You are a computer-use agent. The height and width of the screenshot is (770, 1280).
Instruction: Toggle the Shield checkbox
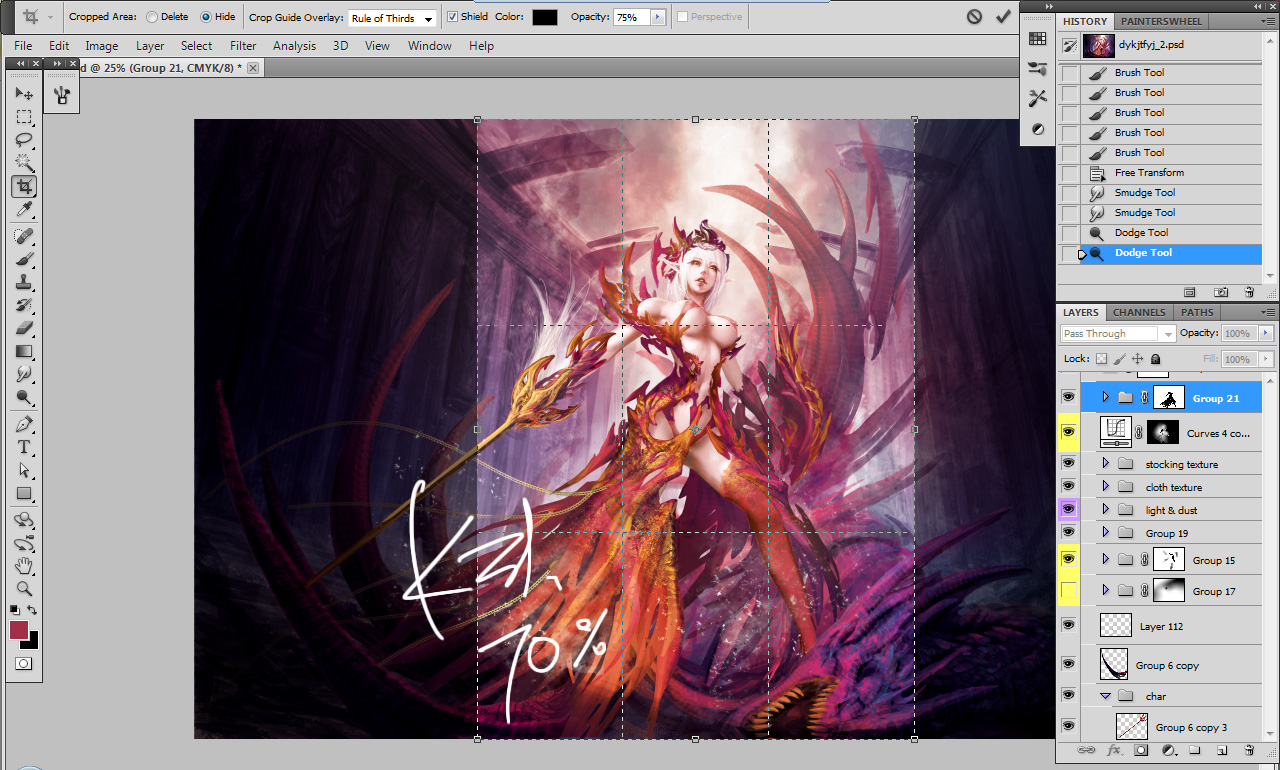coord(452,17)
